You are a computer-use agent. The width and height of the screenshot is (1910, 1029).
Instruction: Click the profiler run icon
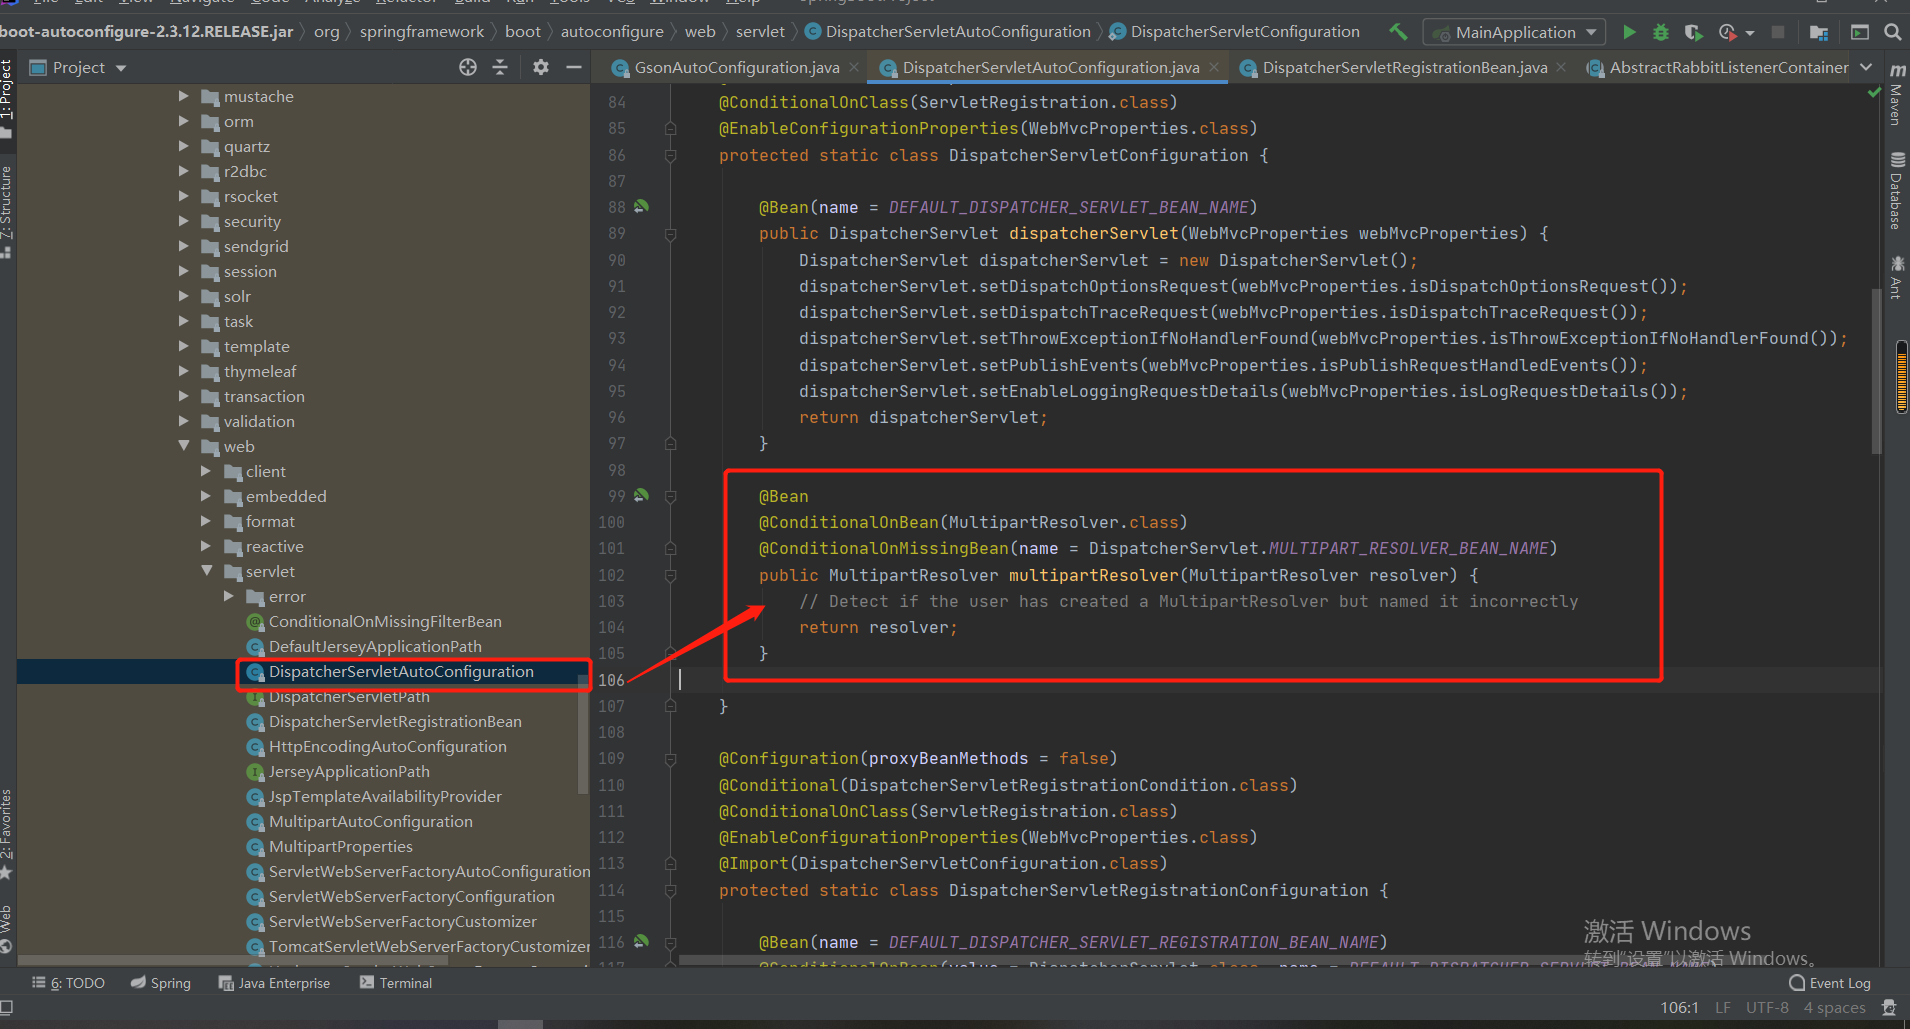click(1727, 32)
